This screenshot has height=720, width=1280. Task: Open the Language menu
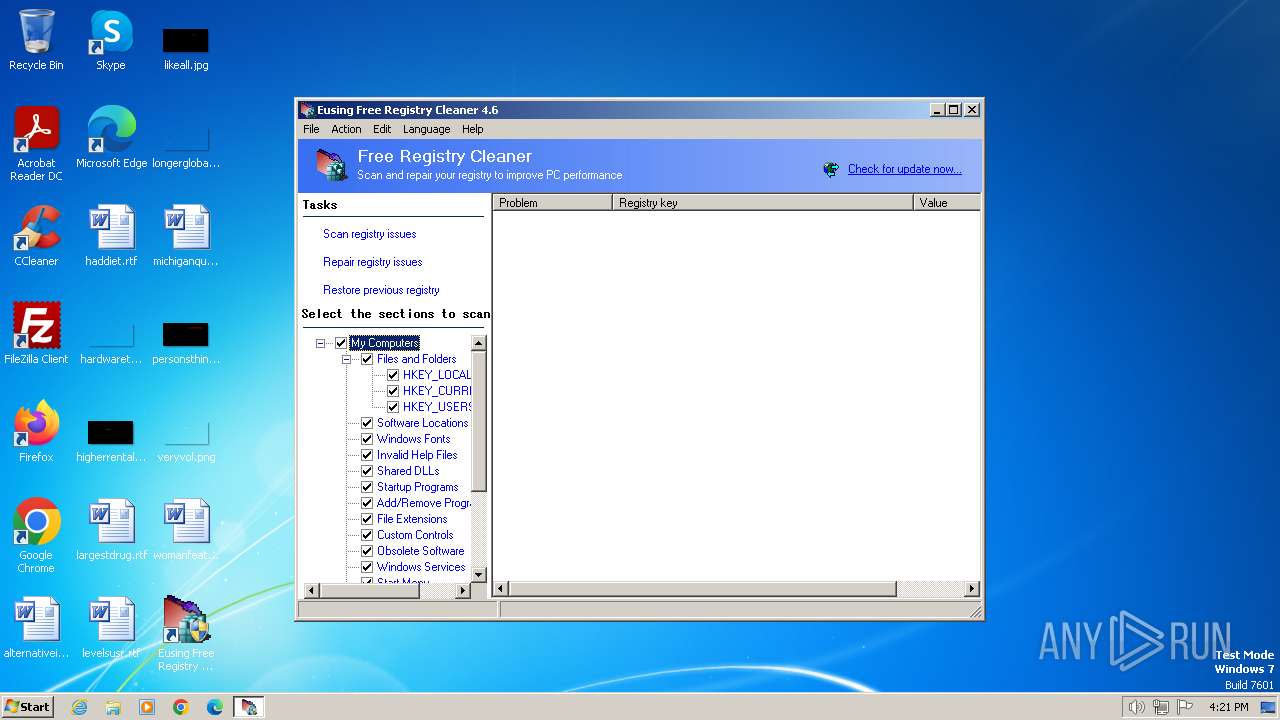click(426, 129)
